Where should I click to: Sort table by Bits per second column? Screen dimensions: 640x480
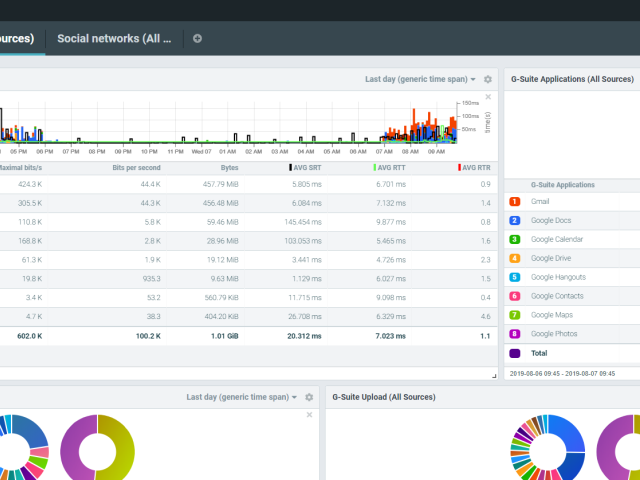(137, 167)
